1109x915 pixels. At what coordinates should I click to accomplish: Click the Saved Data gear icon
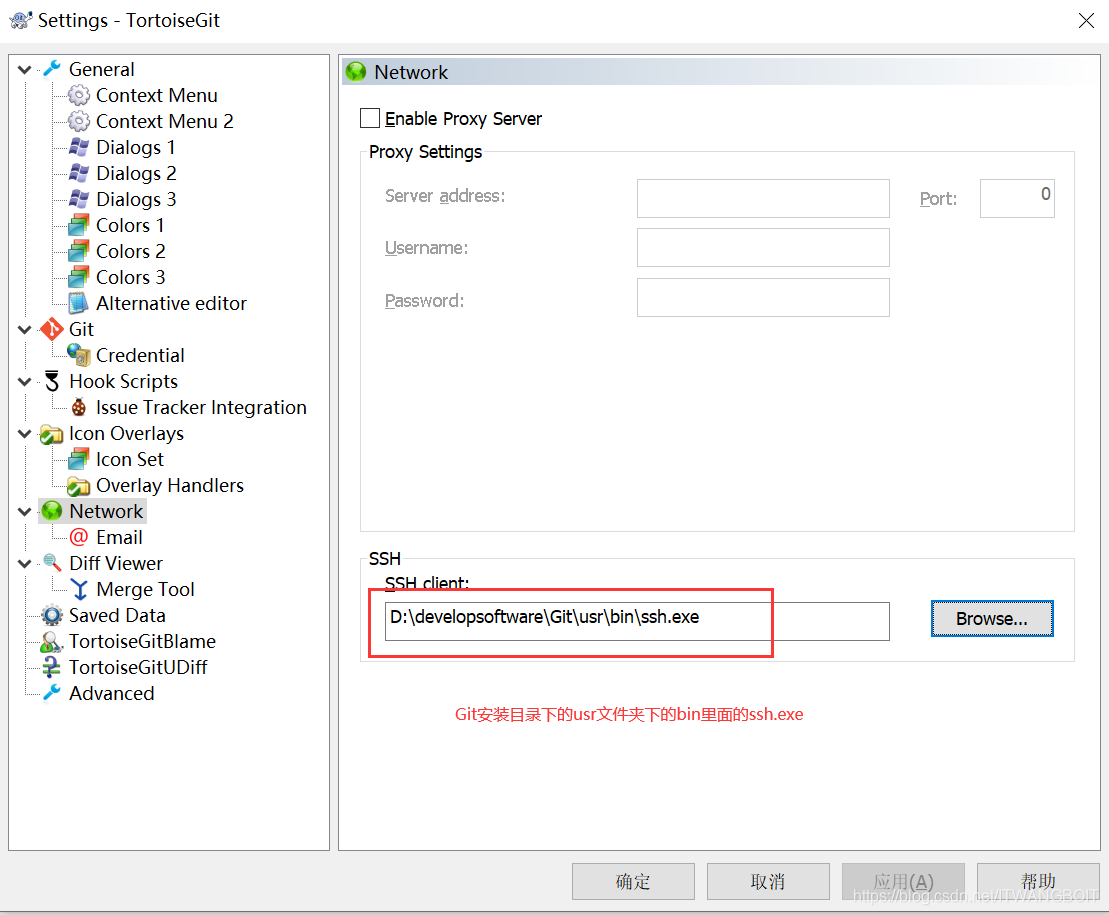[x=52, y=615]
